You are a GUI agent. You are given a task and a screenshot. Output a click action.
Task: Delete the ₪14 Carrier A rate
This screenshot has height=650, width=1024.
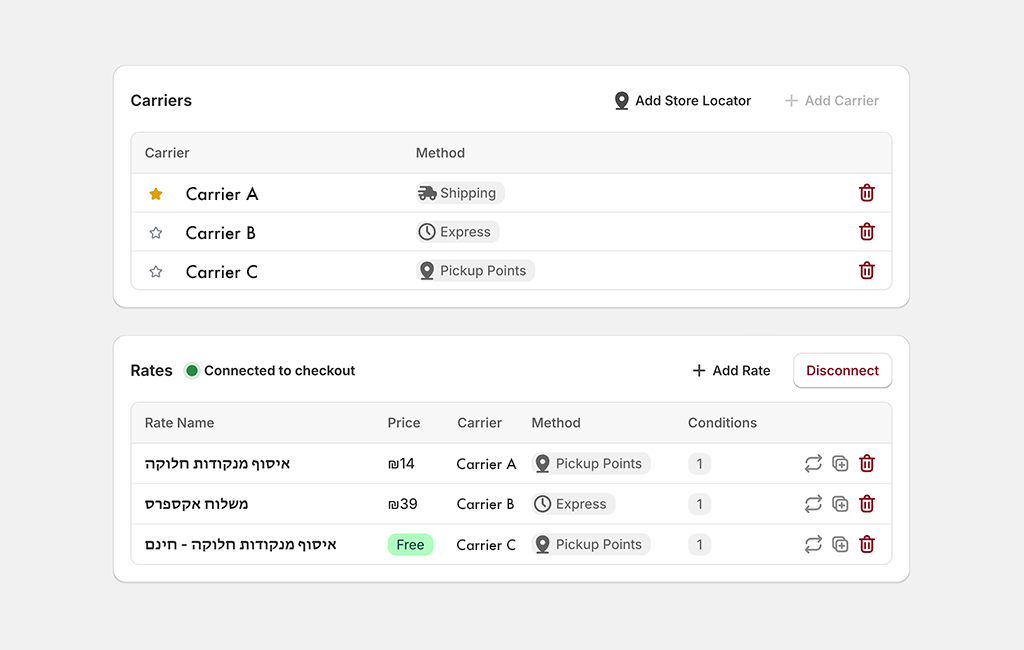pos(867,464)
